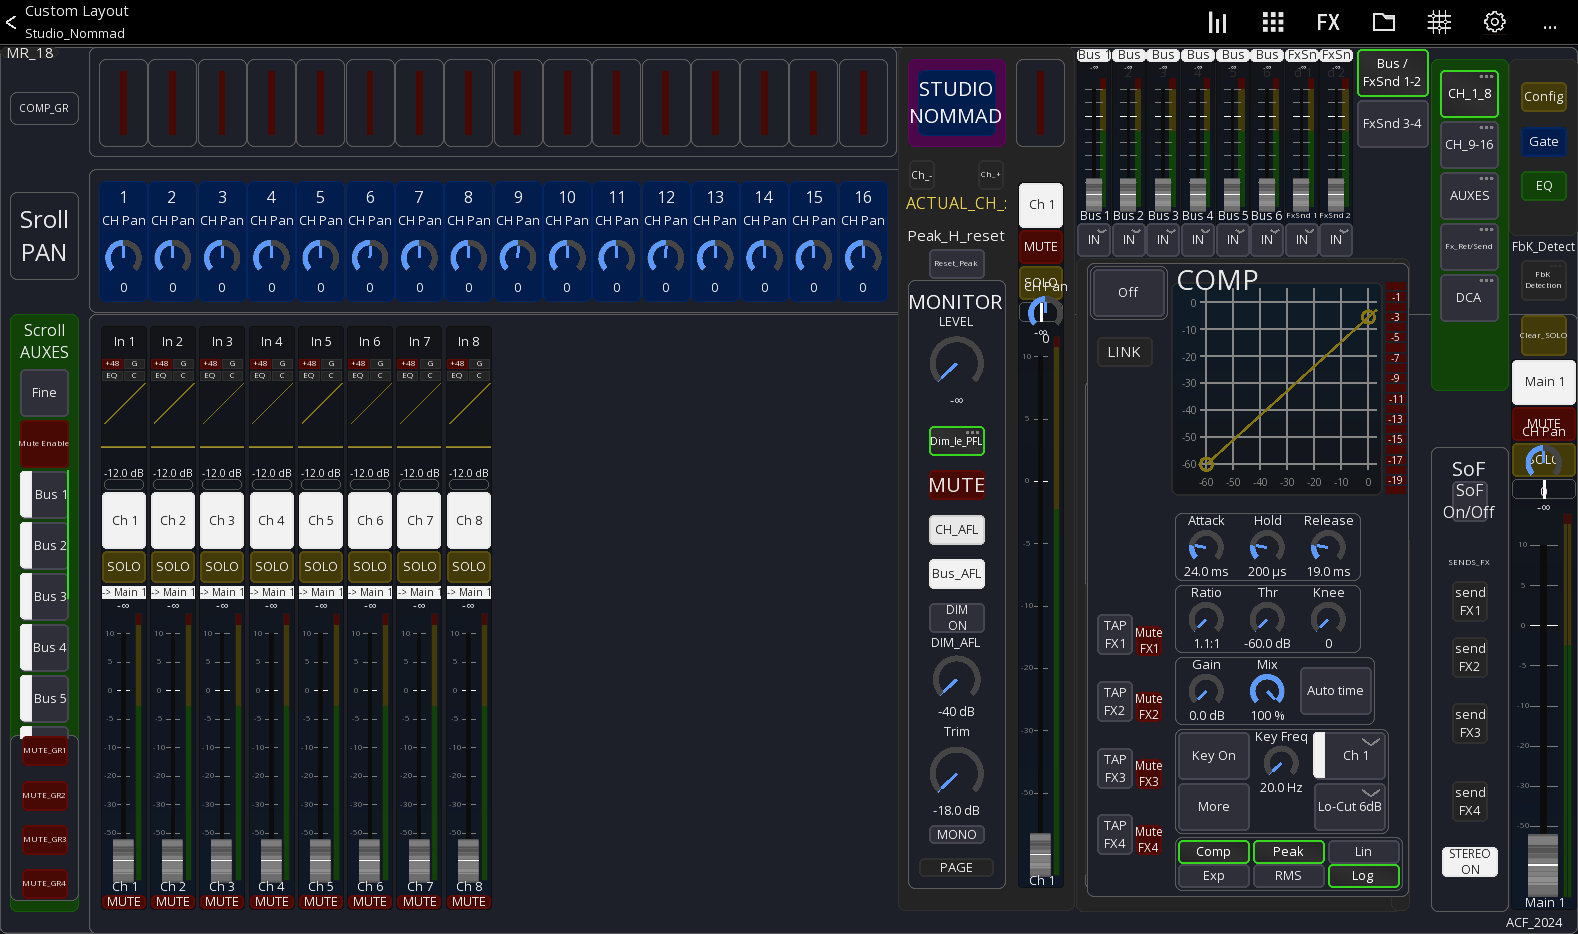Mute channel 5 at strip bottom
The height and width of the screenshot is (934, 1578).
321,902
